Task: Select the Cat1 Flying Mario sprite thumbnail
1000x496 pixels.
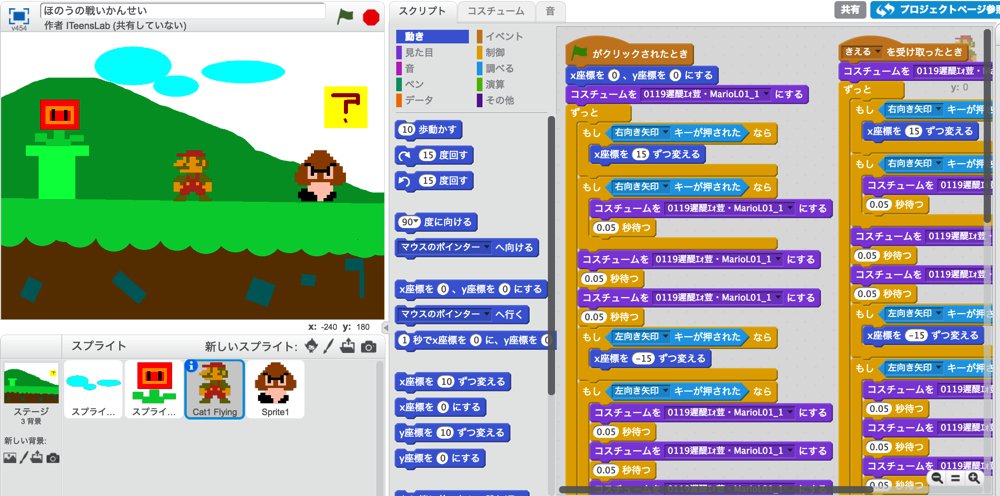Action: [x=214, y=389]
